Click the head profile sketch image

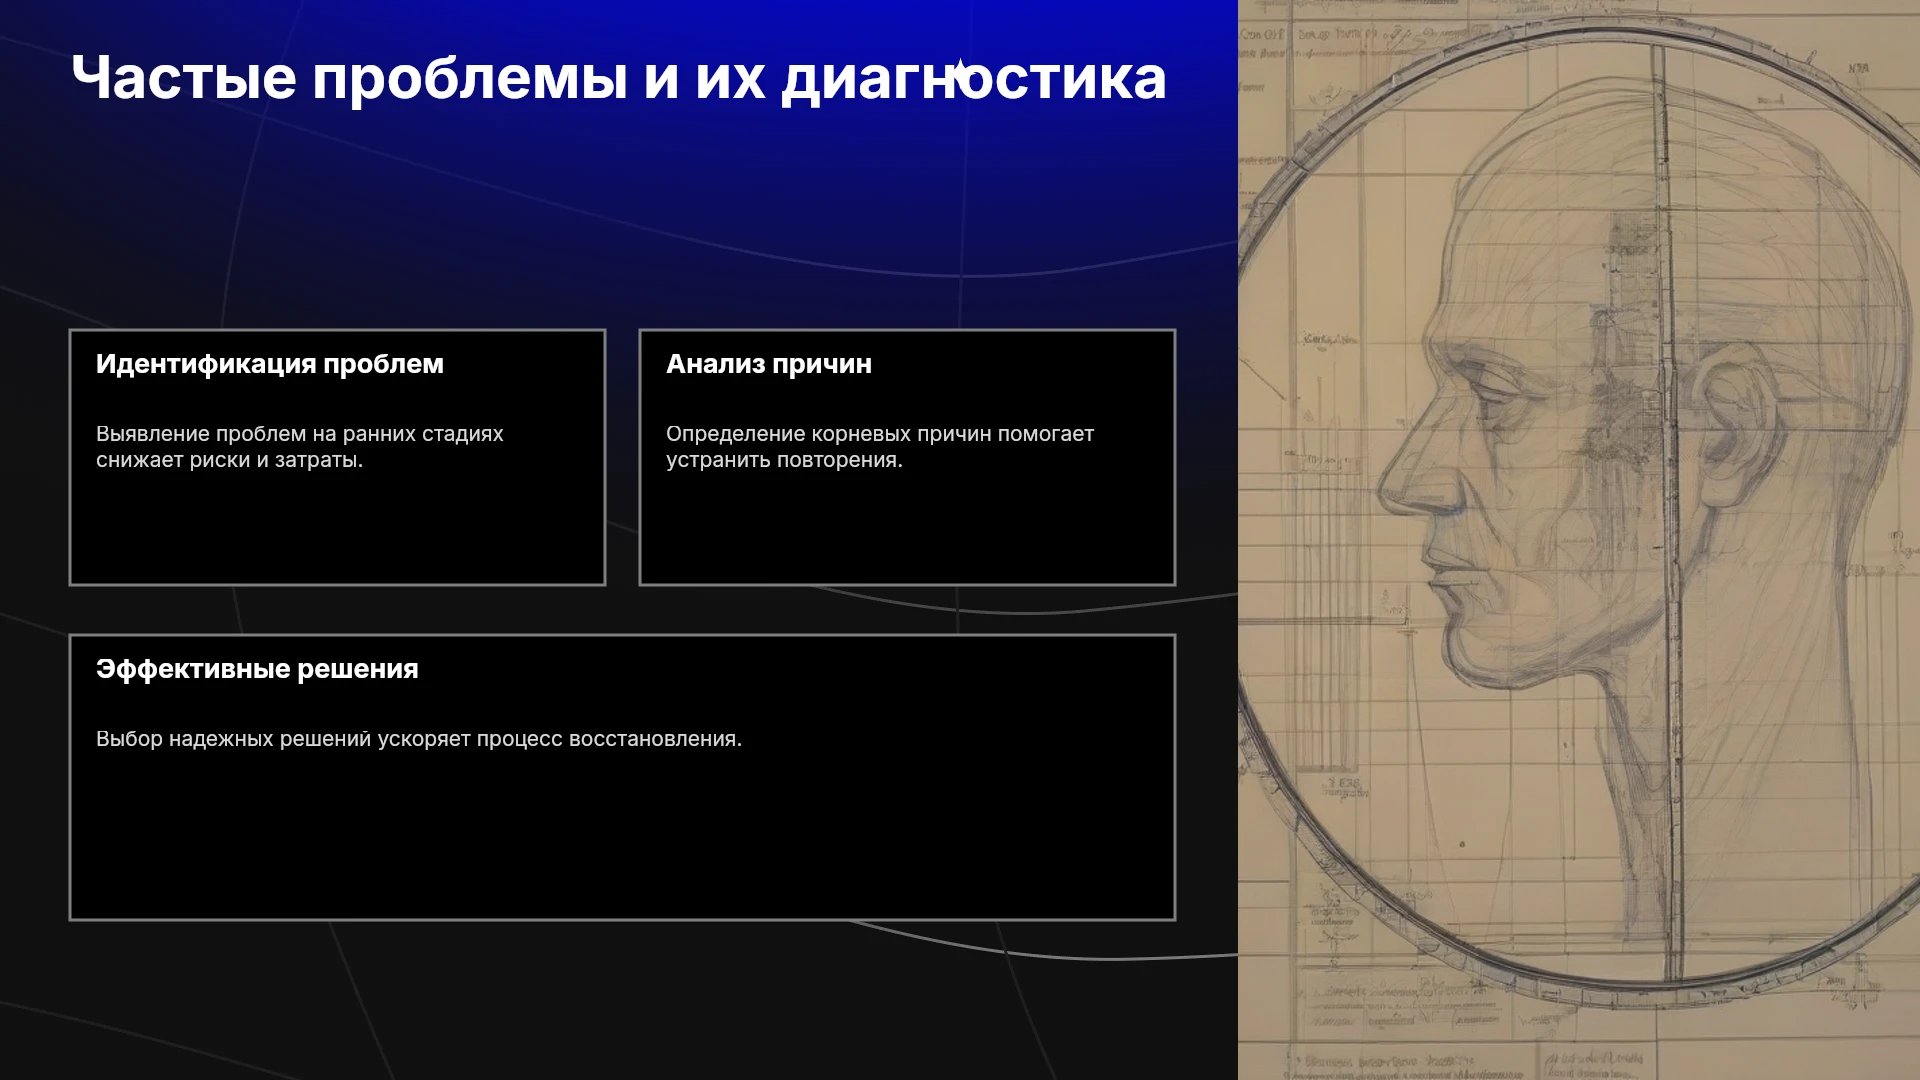1579,540
